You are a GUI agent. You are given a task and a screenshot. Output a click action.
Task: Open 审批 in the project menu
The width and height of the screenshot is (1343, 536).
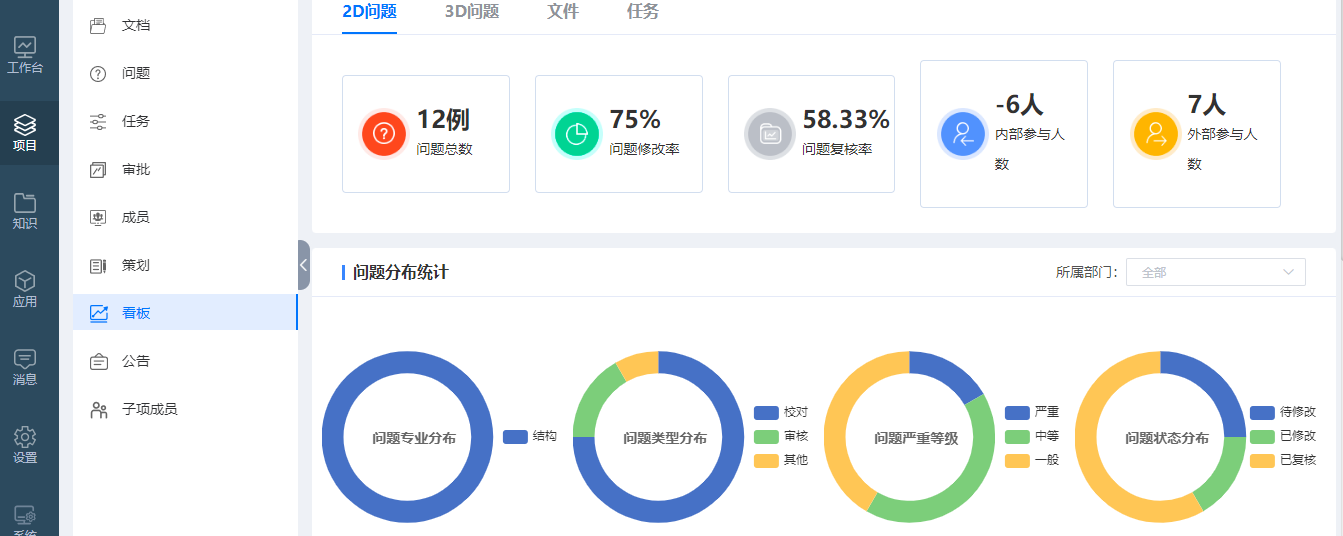click(x=135, y=169)
